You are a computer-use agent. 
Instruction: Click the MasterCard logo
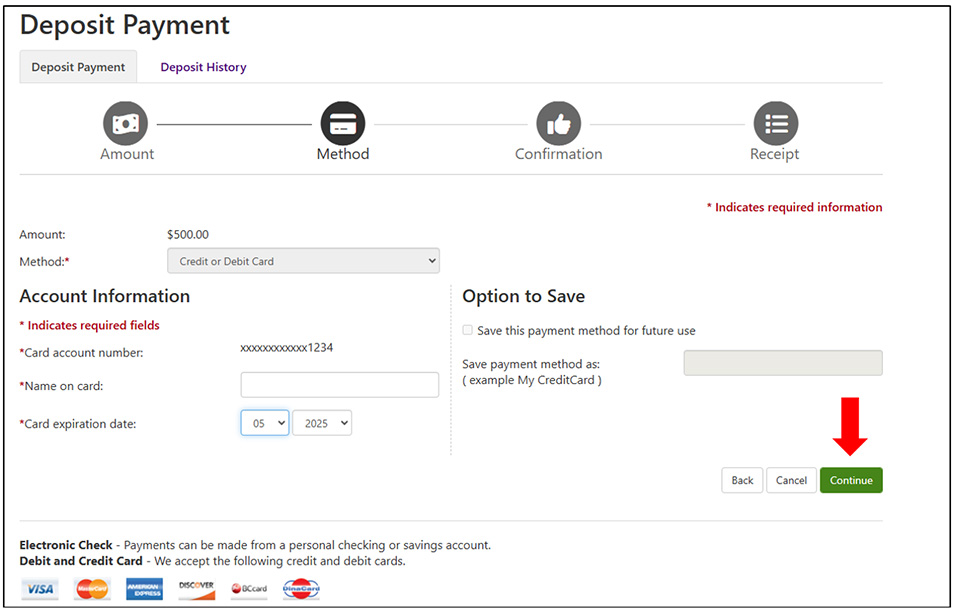tap(92, 589)
